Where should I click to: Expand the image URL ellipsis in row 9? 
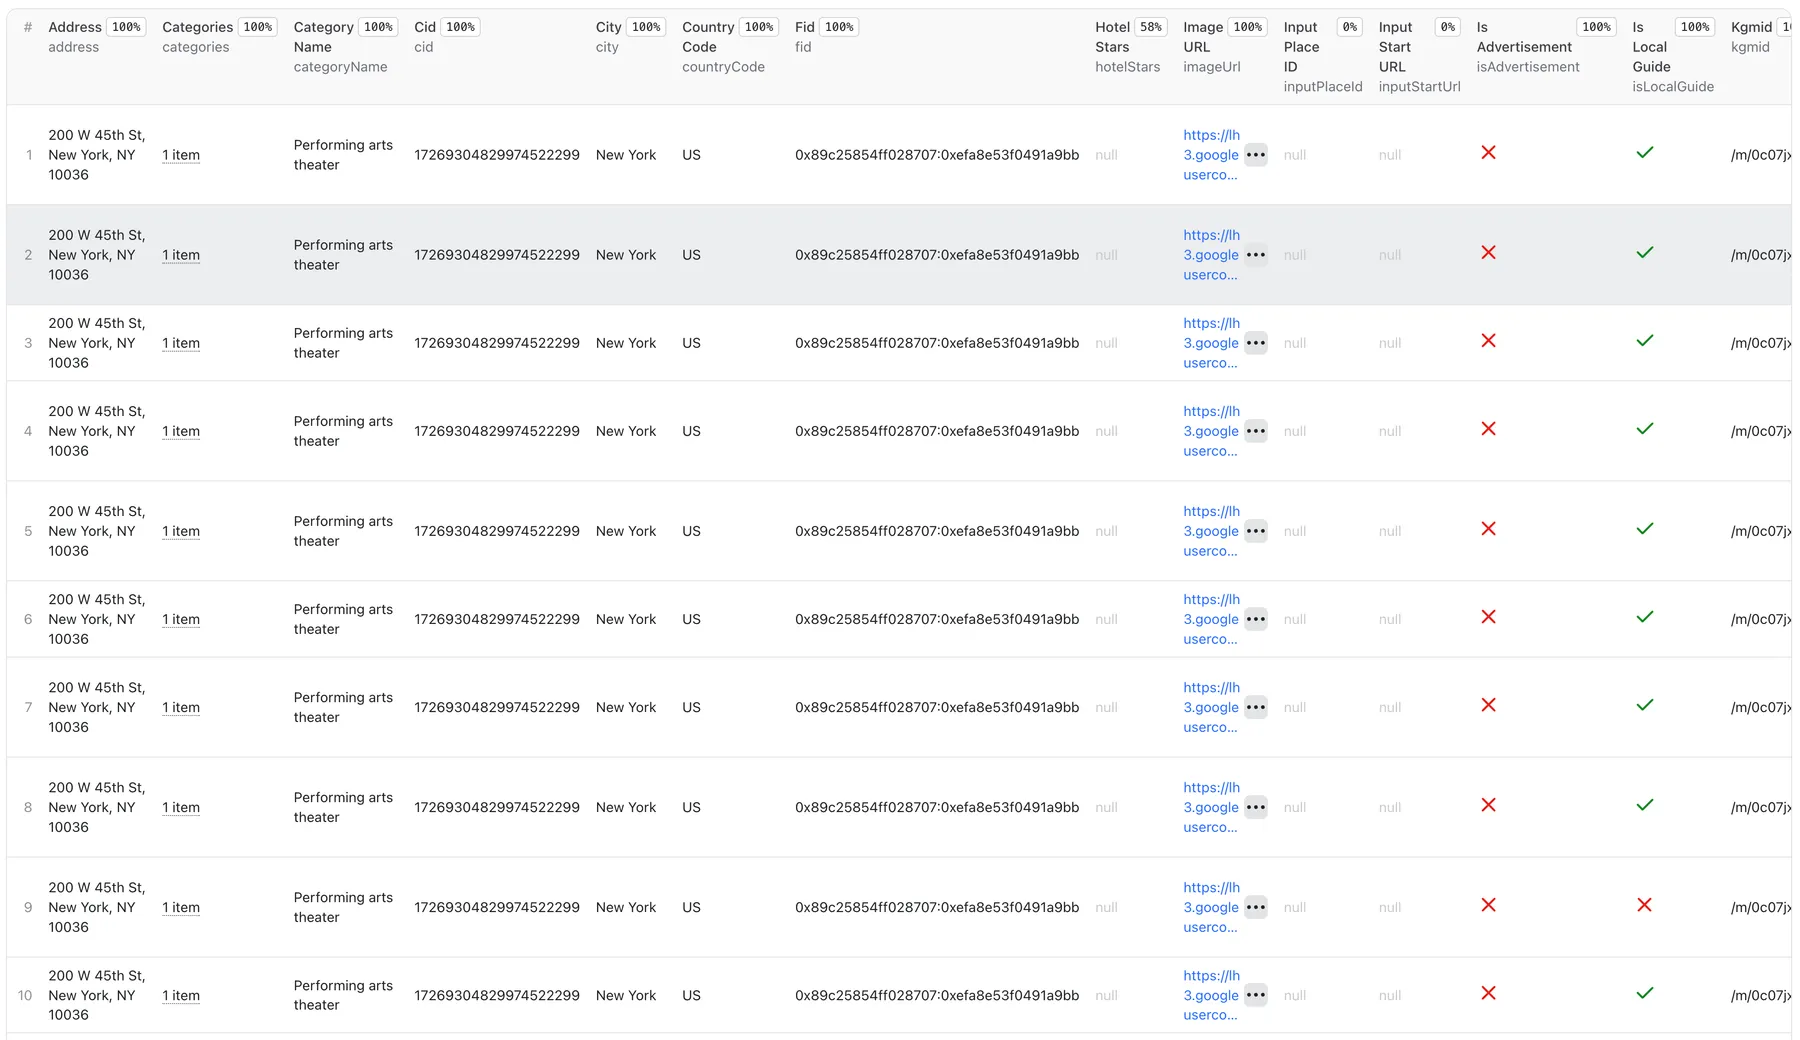pos(1256,907)
